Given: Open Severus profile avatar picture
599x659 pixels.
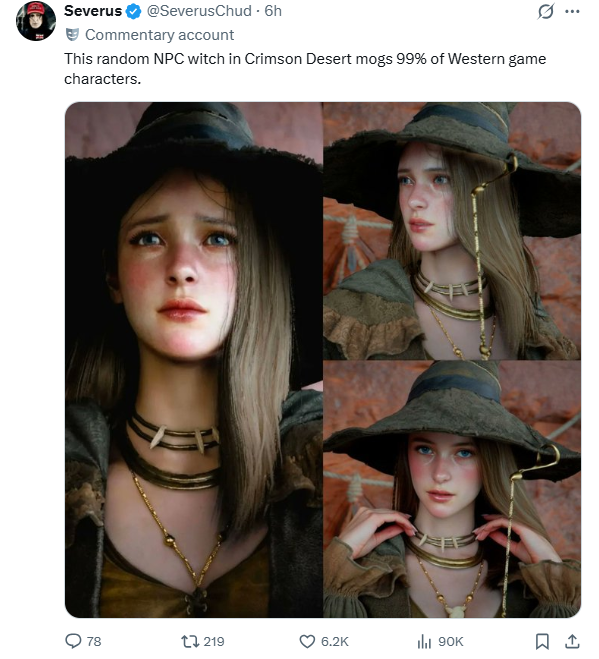Looking at the screenshot, I should (36, 21).
